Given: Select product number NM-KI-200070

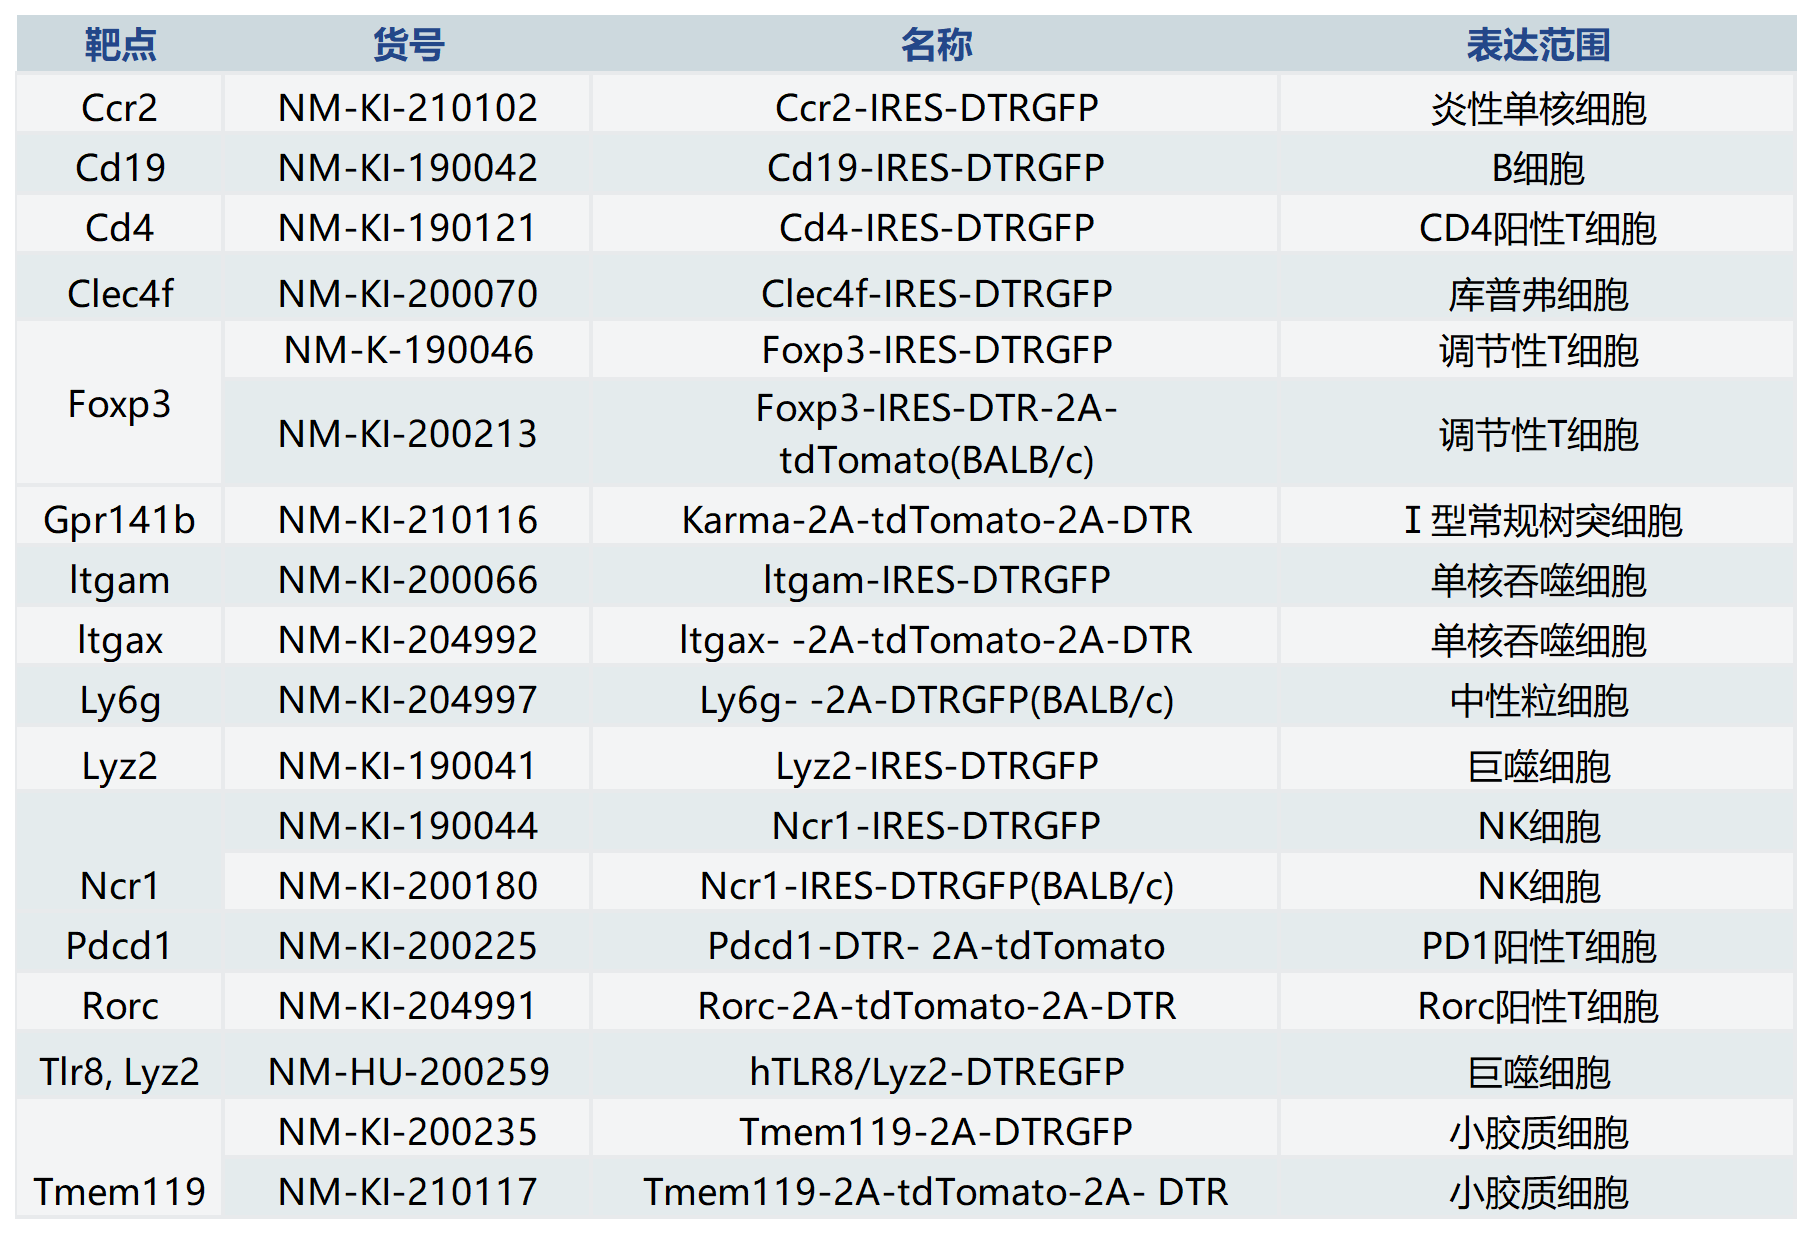Looking at the screenshot, I should point(407,293).
